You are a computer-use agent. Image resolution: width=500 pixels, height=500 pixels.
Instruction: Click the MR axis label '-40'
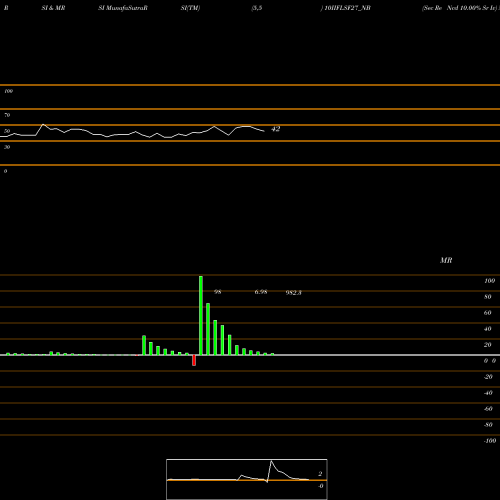488,393
